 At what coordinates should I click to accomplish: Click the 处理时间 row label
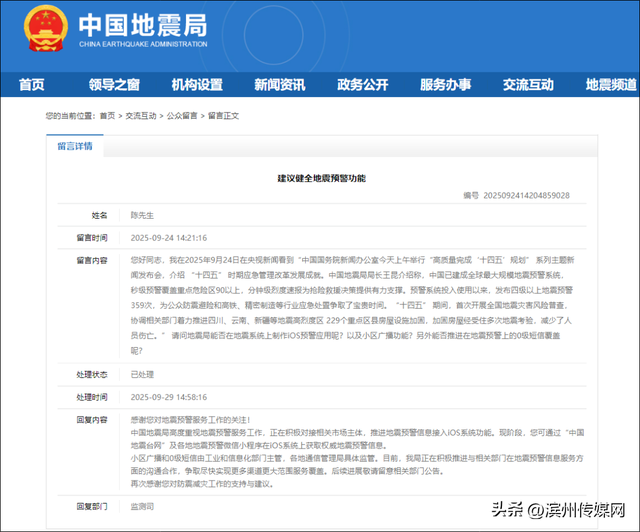(92, 397)
